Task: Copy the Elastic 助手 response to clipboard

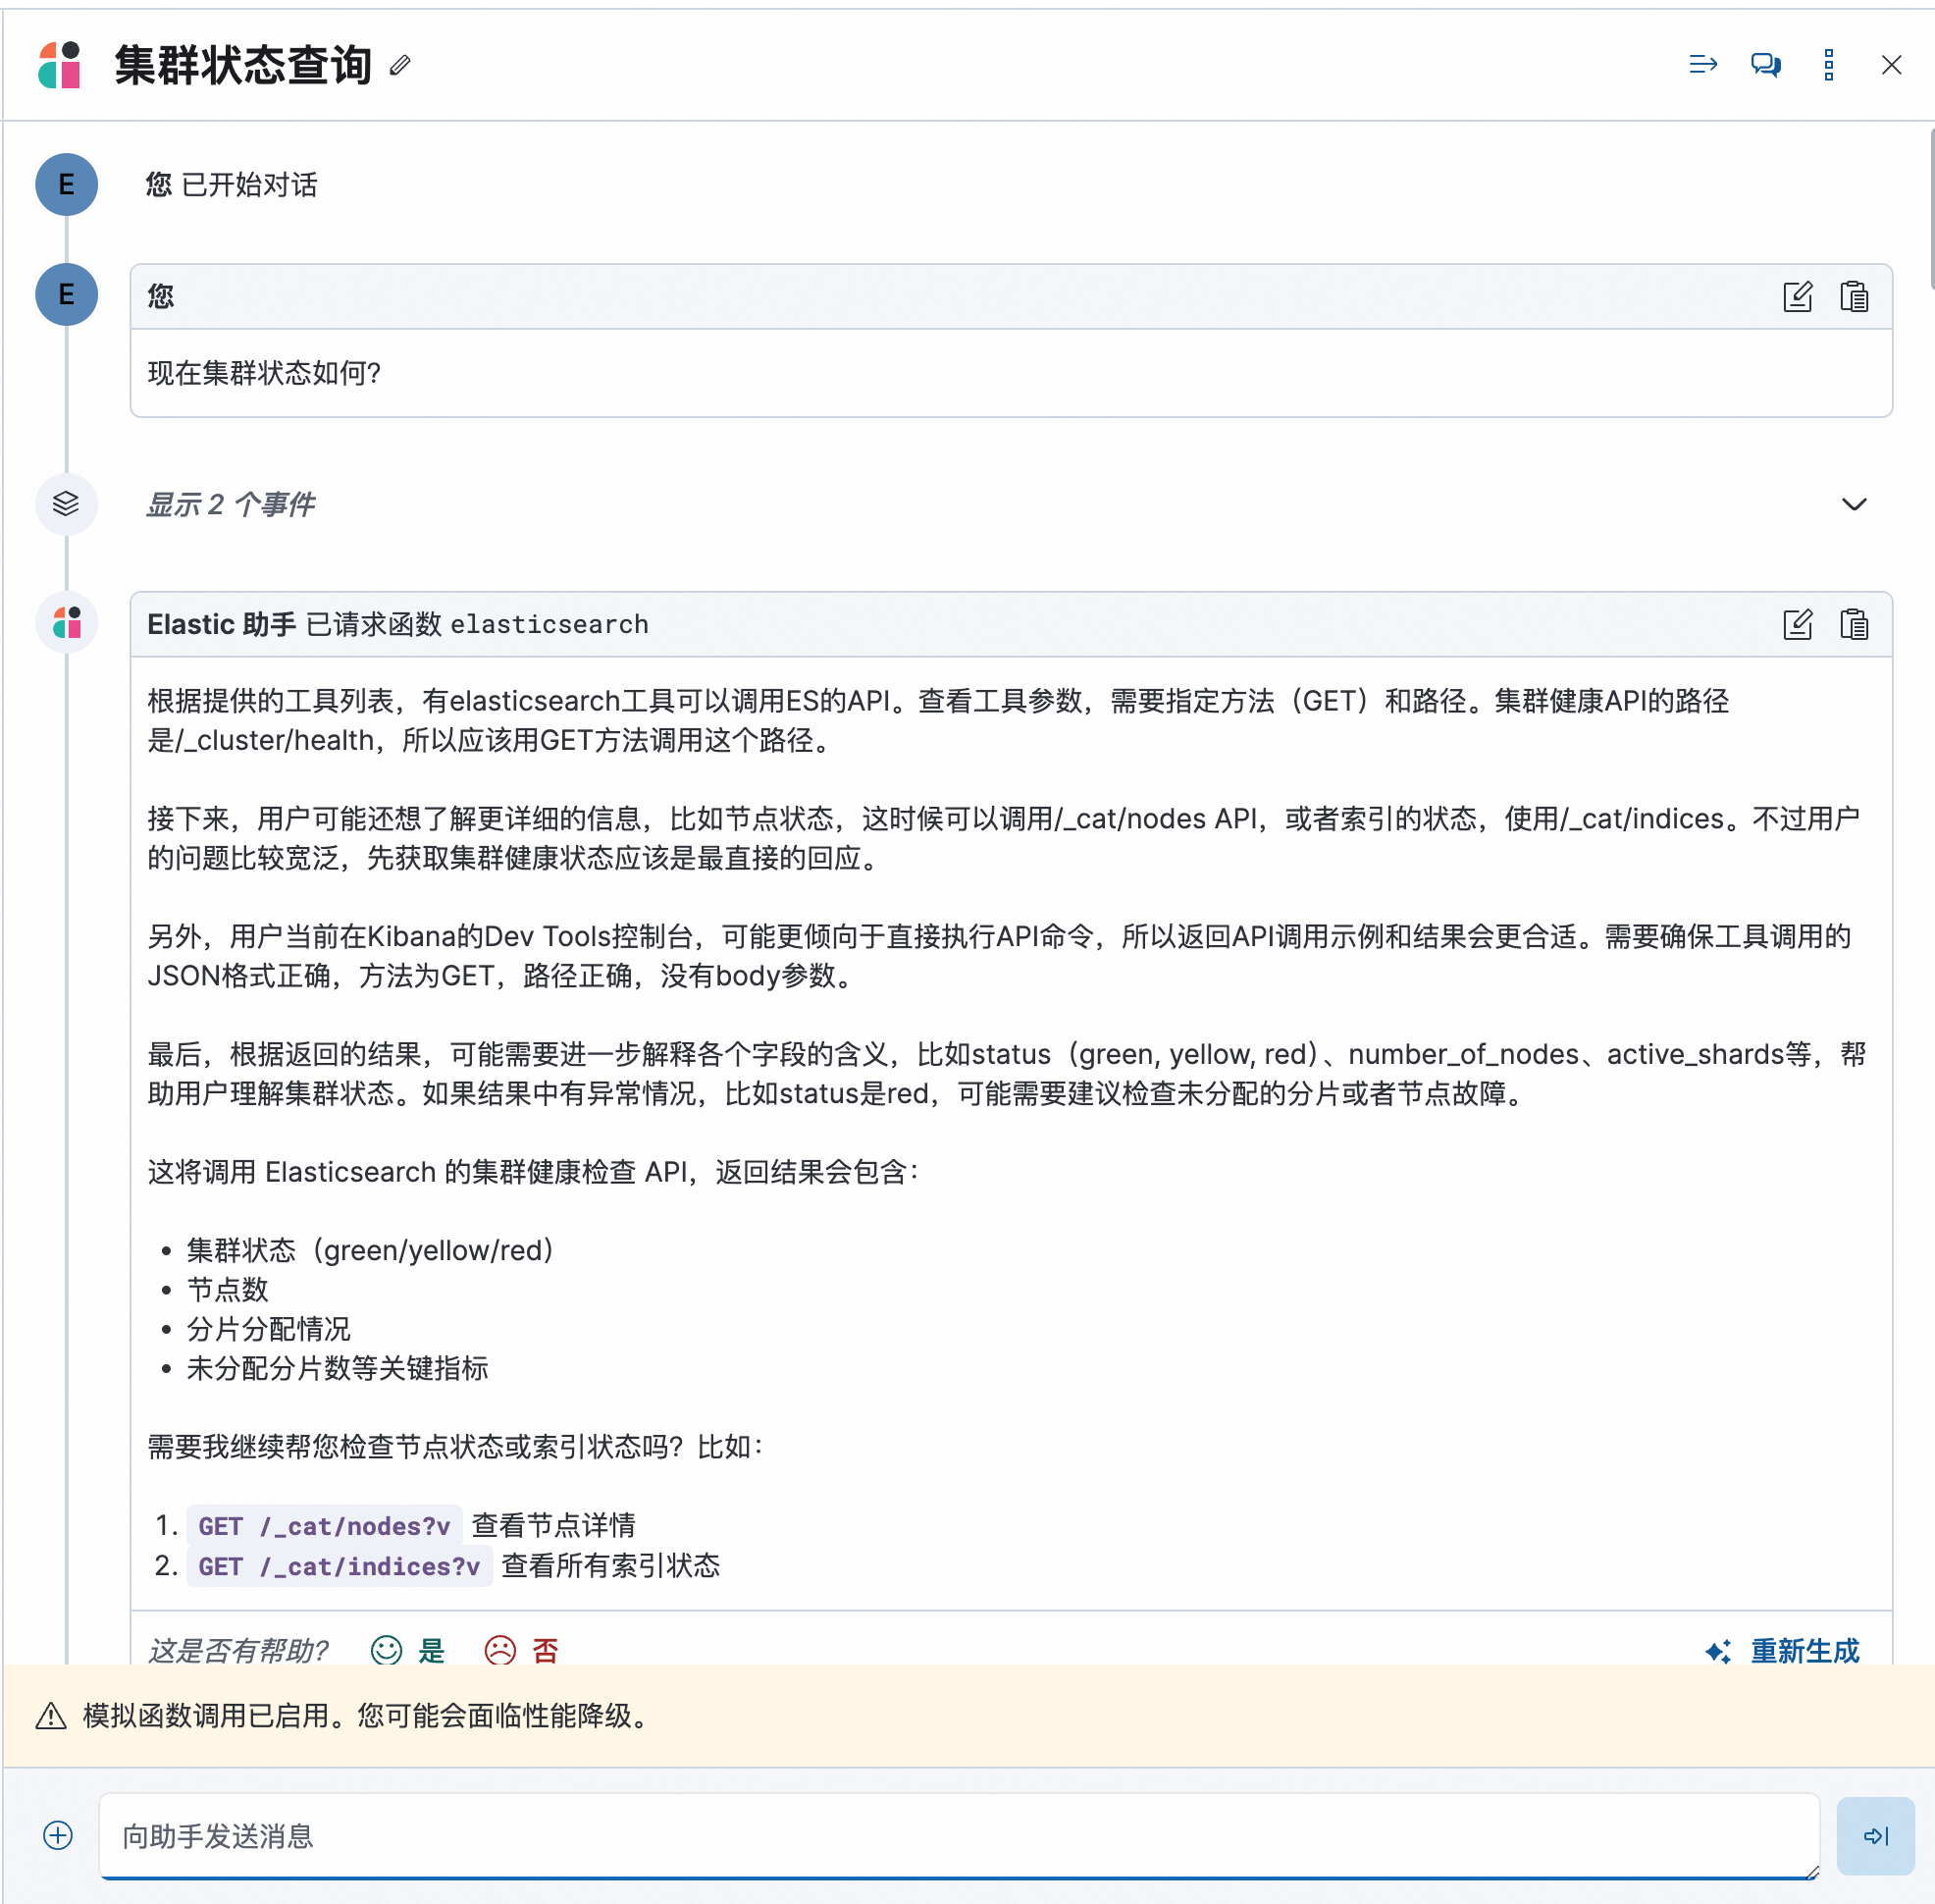Action: pos(1854,623)
